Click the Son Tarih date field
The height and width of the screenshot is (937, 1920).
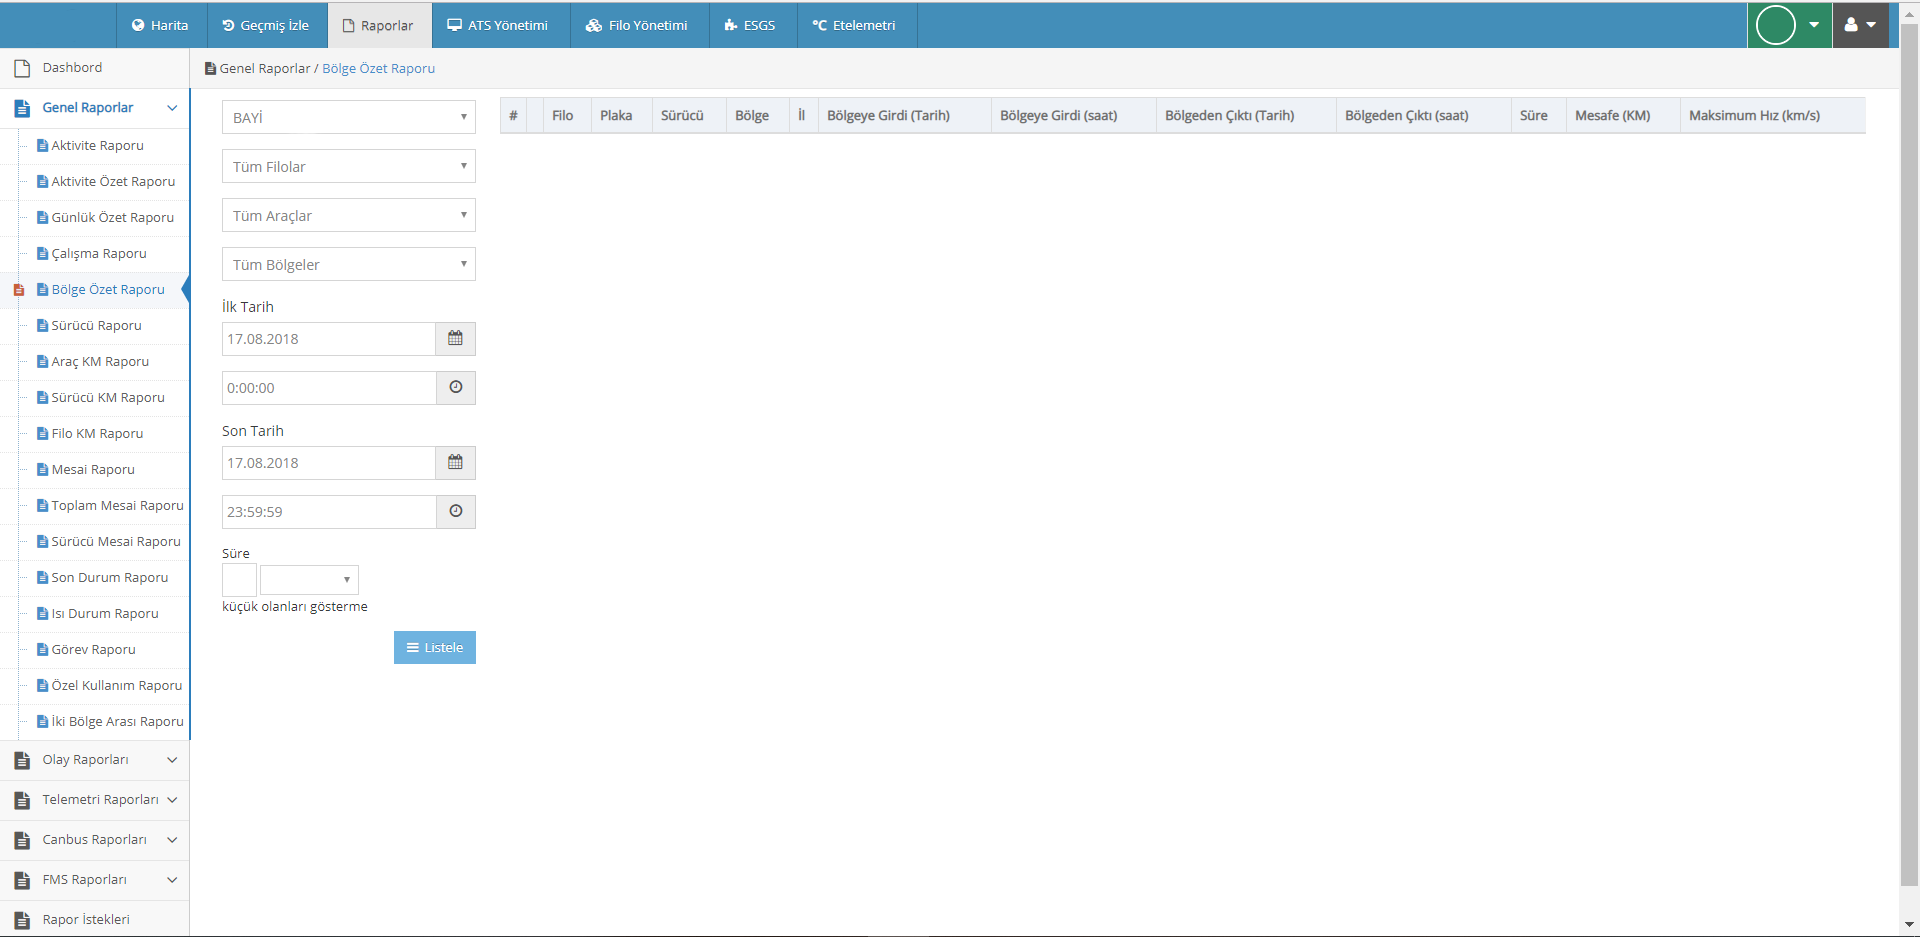point(329,463)
